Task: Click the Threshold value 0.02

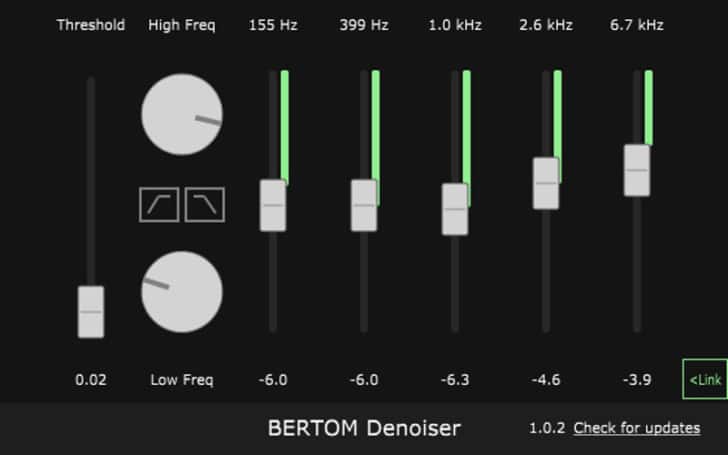Action: point(91,380)
